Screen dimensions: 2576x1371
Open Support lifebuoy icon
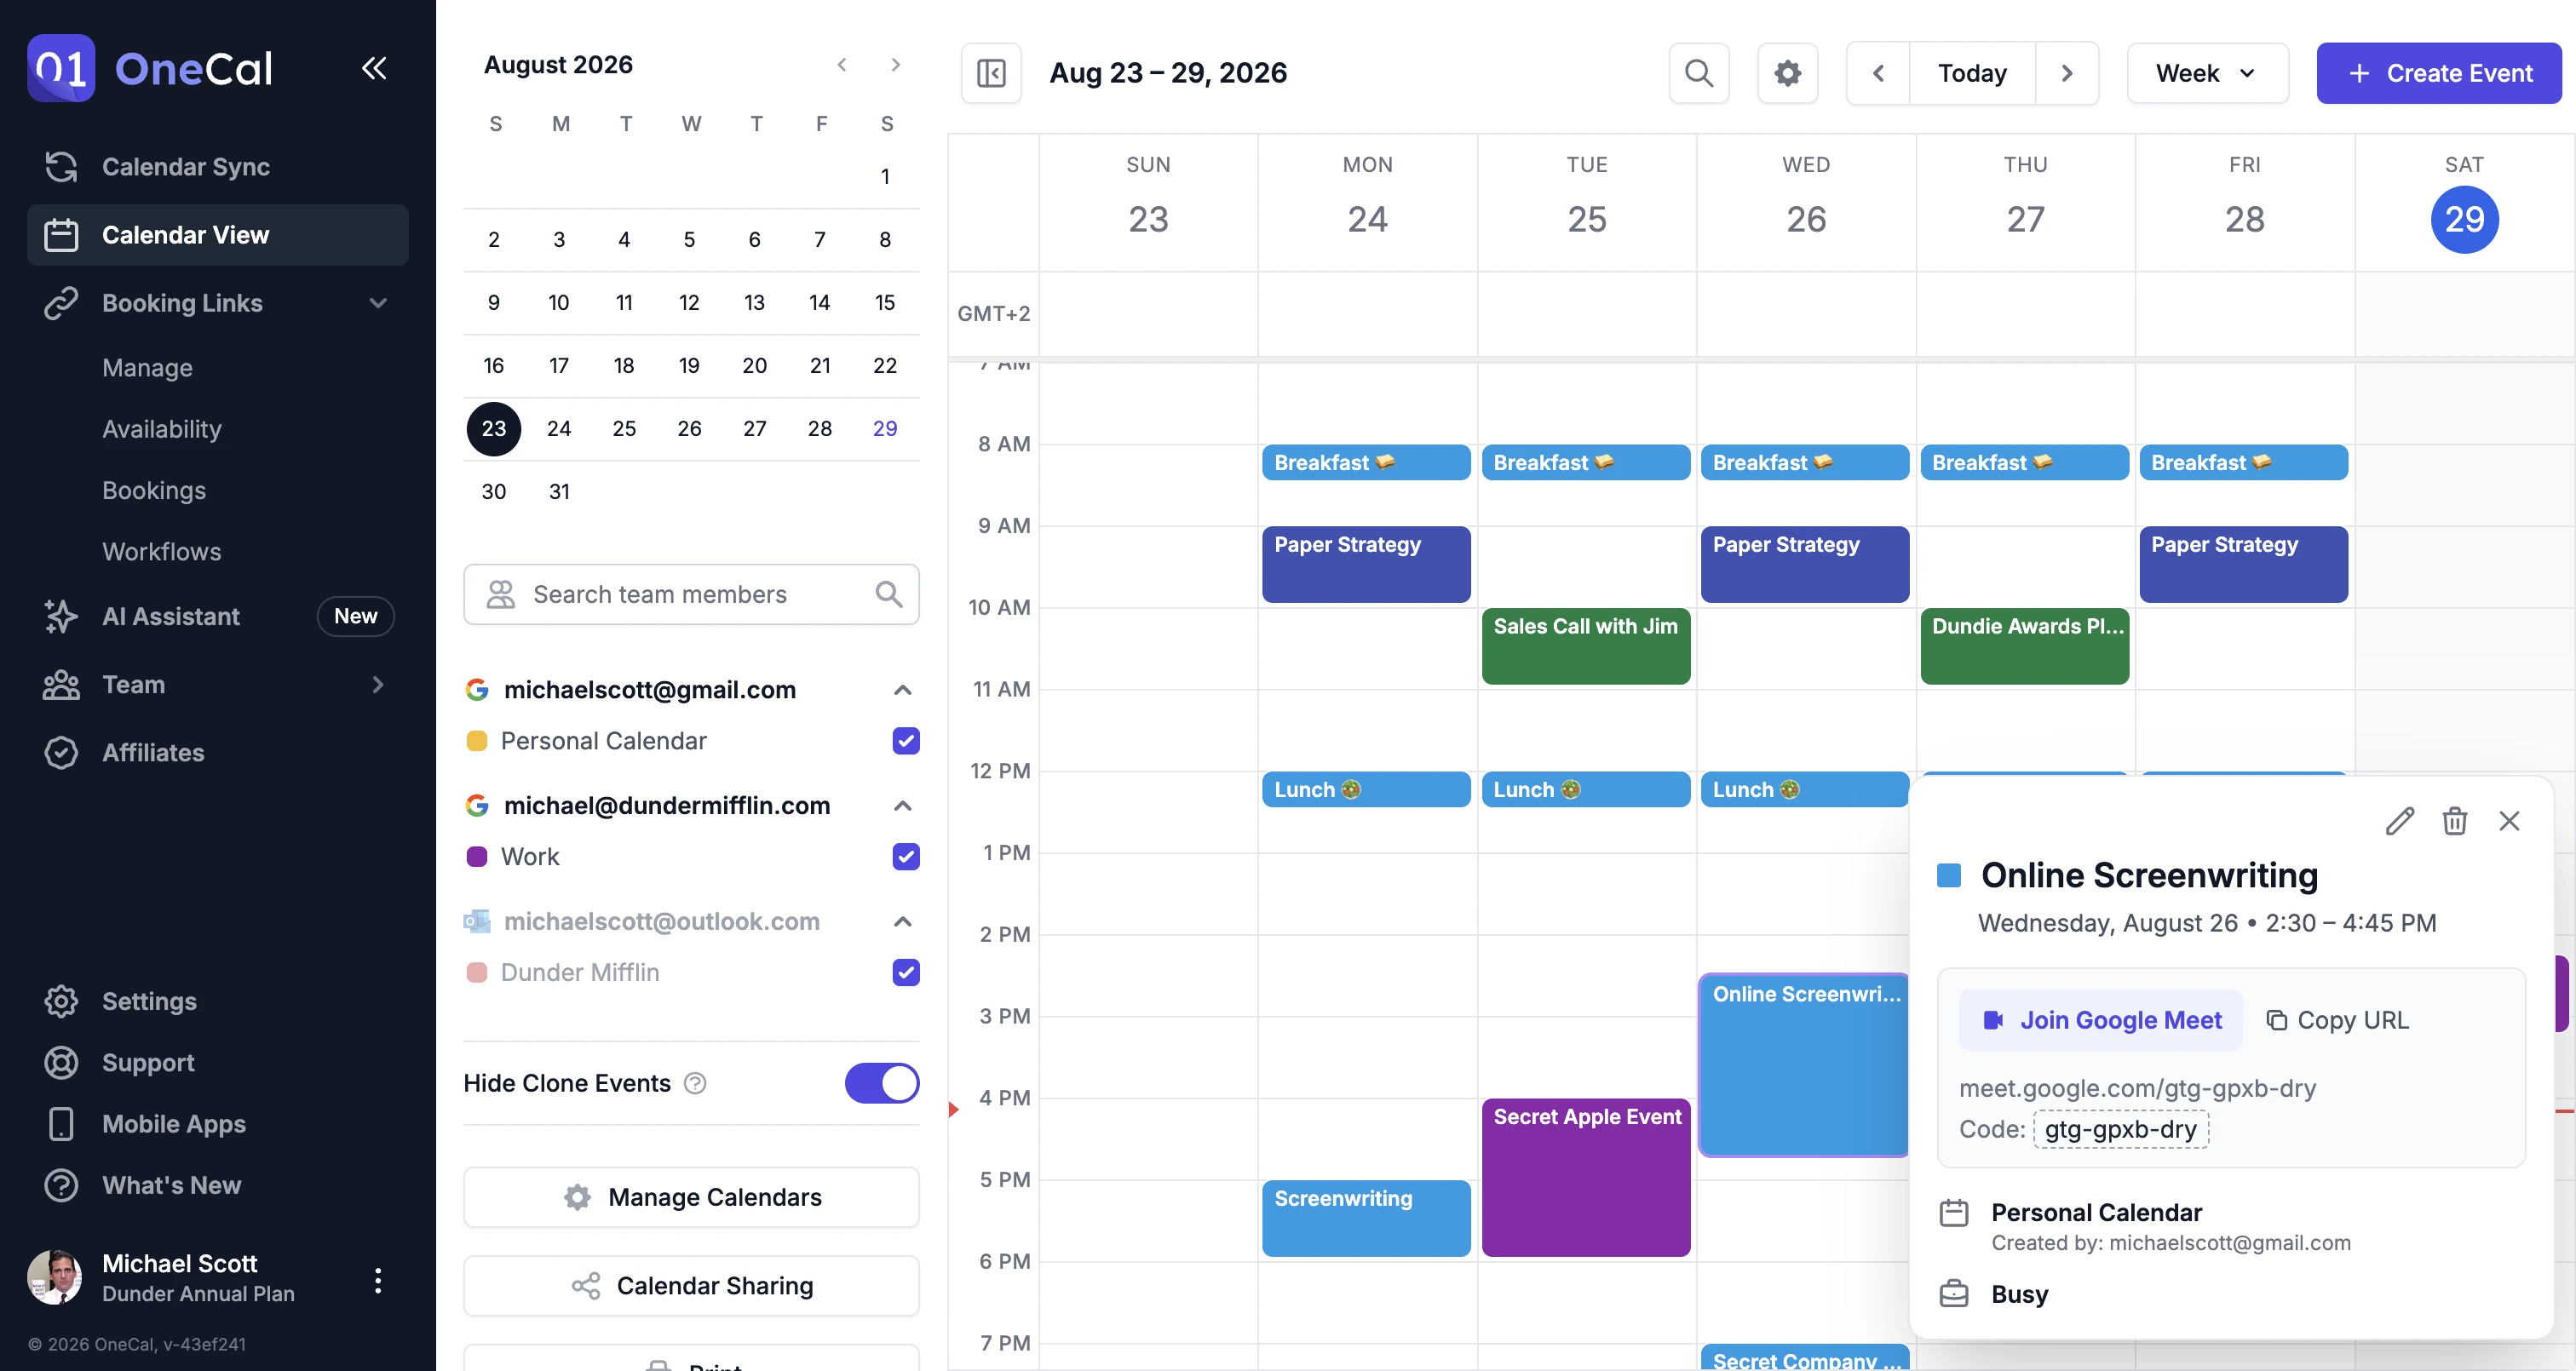tap(61, 1062)
